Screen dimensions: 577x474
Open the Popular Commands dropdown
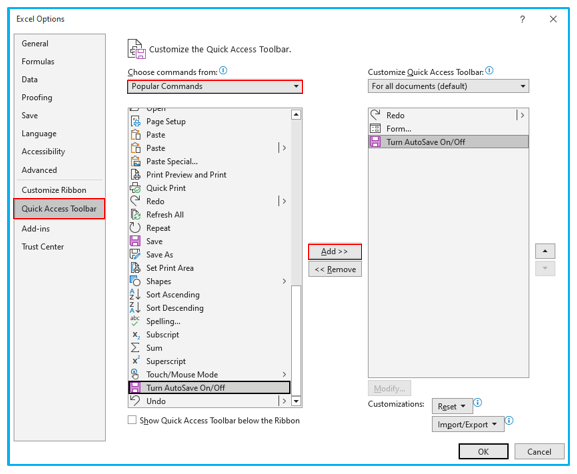215,86
